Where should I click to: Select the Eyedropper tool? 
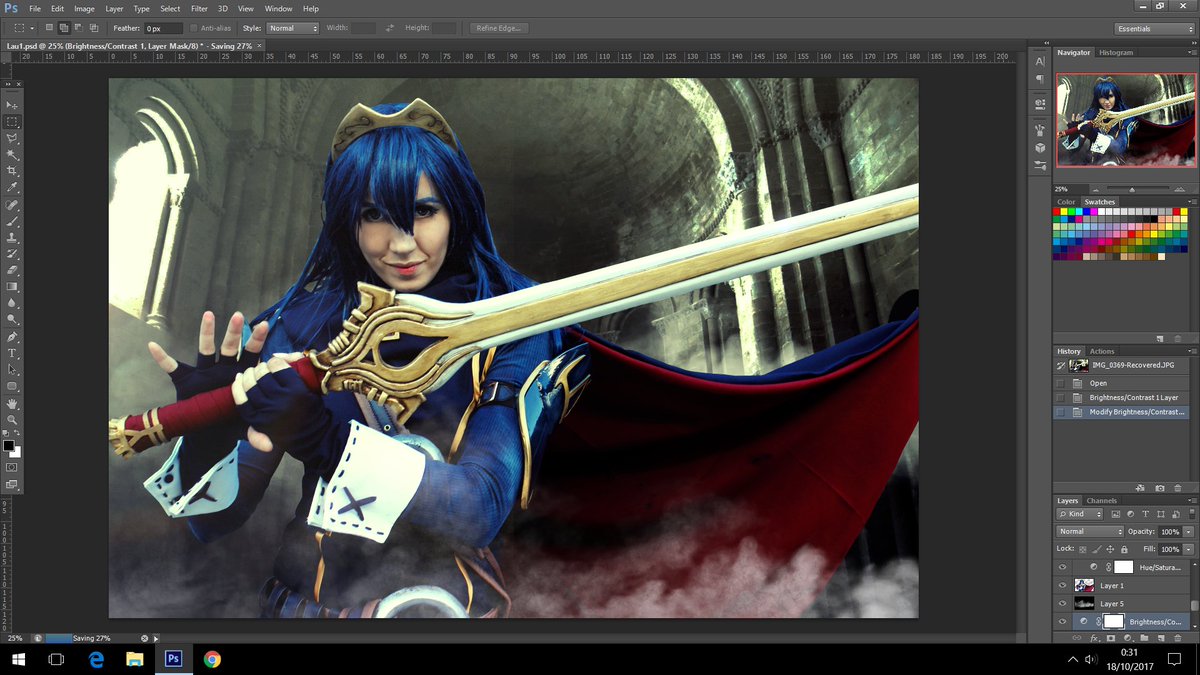point(12,187)
